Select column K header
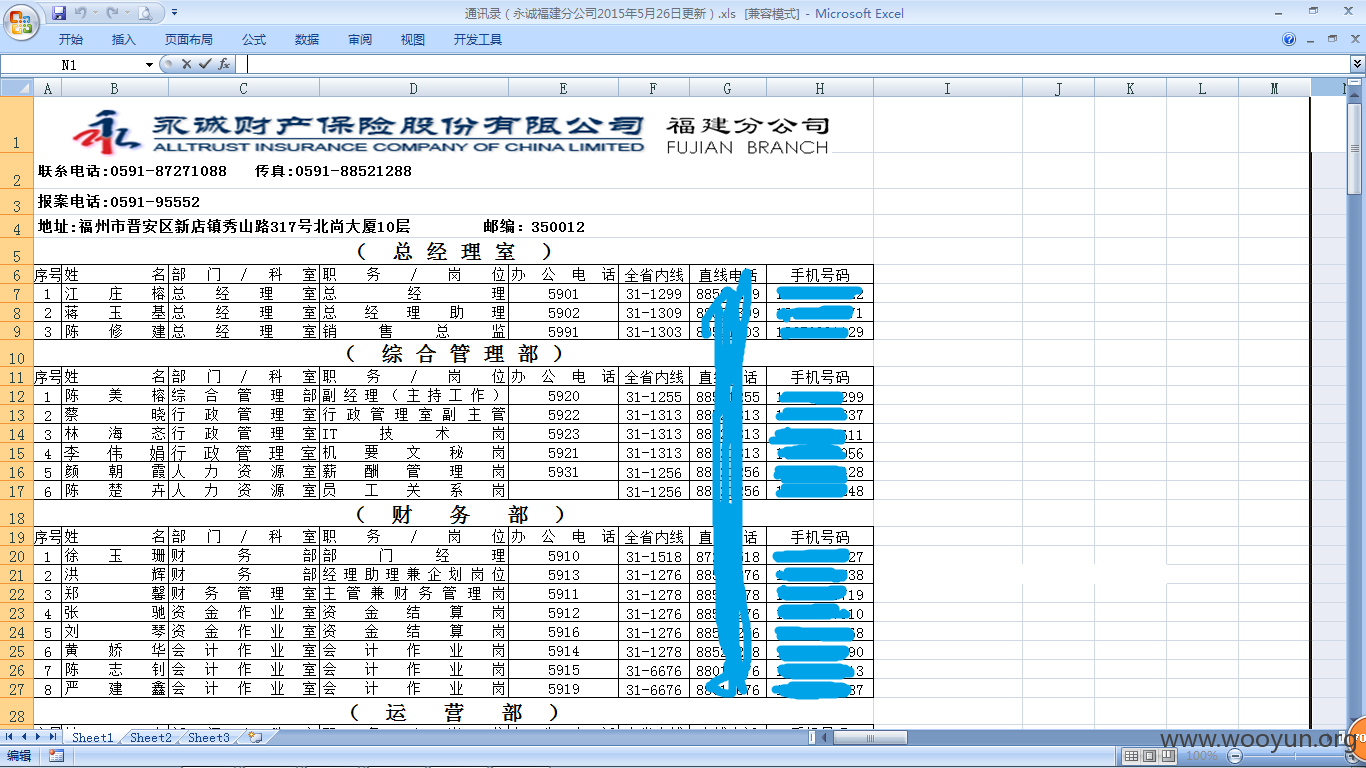 (1130, 88)
